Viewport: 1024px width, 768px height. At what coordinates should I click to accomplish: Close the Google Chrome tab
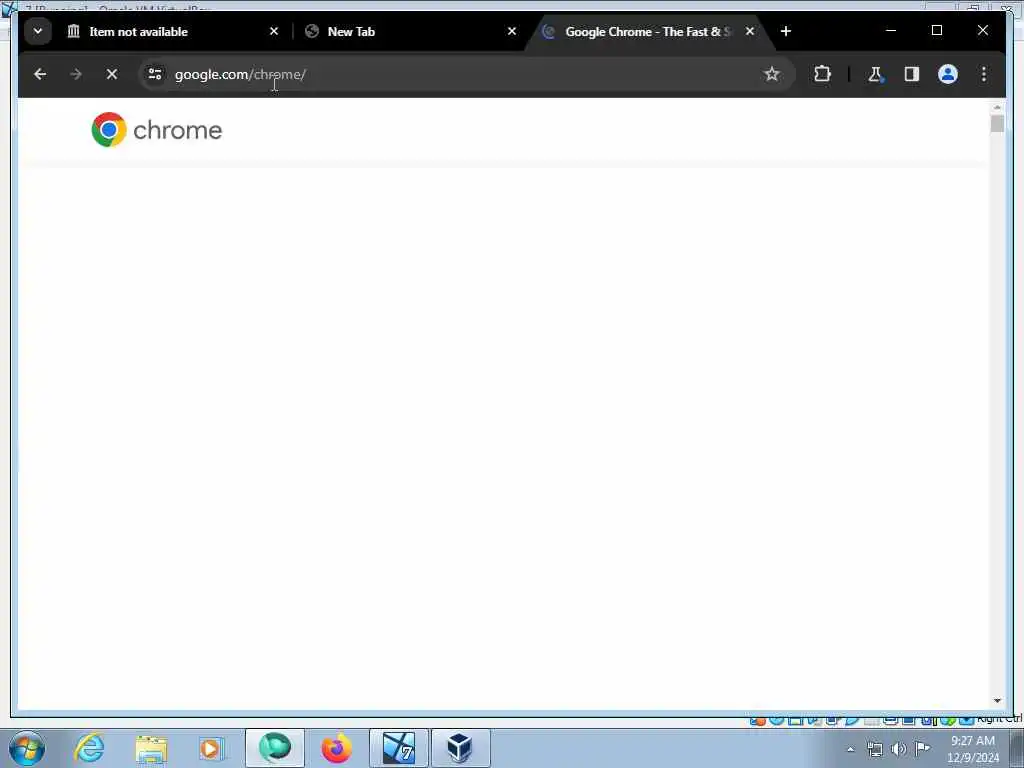(x=750, y=31)
